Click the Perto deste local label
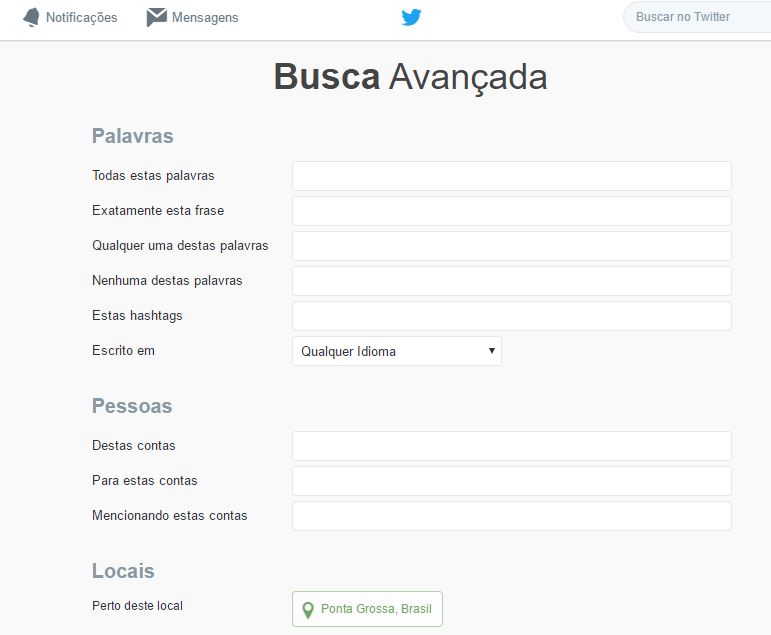 (x=137, y=606)
